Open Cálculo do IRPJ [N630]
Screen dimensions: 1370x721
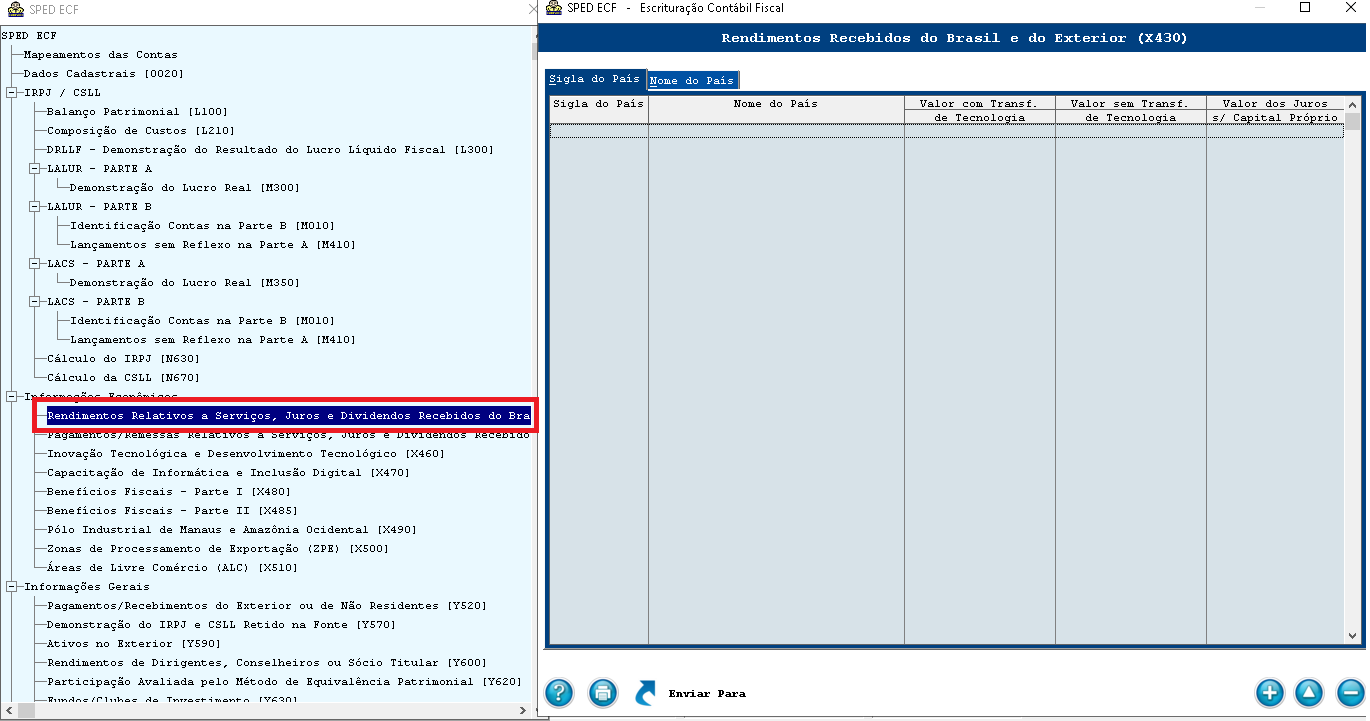tap(123, 359)
